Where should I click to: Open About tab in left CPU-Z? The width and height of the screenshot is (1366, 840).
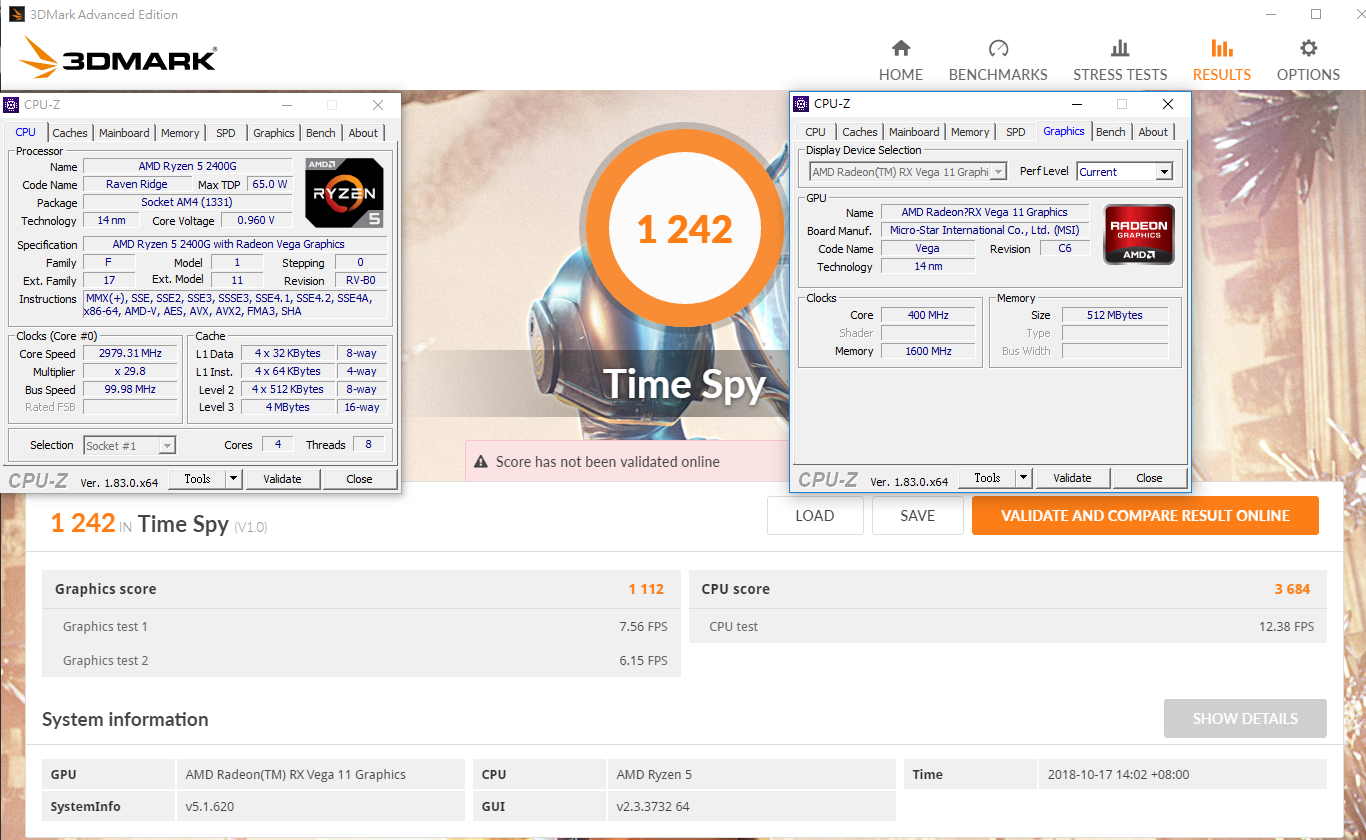(363, 133)
